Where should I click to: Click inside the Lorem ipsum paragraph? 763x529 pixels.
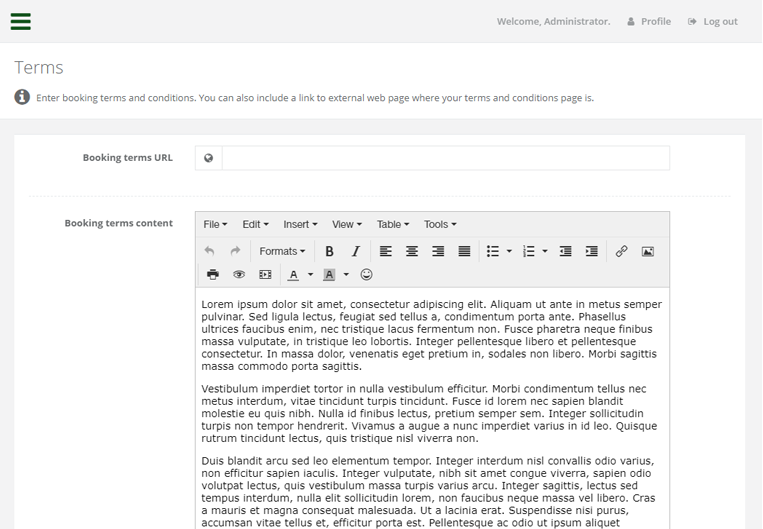tap(432, 335)
